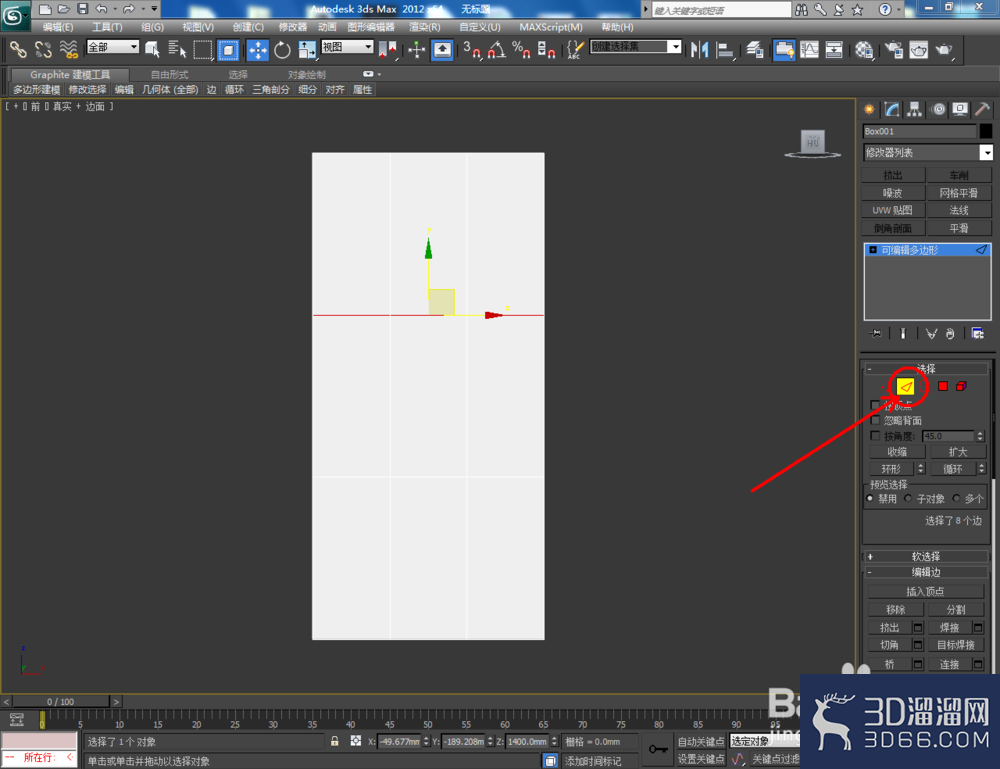Click the 扩大 grow selection button
This screenshot has width=1000, height=769.
(957, 451)
